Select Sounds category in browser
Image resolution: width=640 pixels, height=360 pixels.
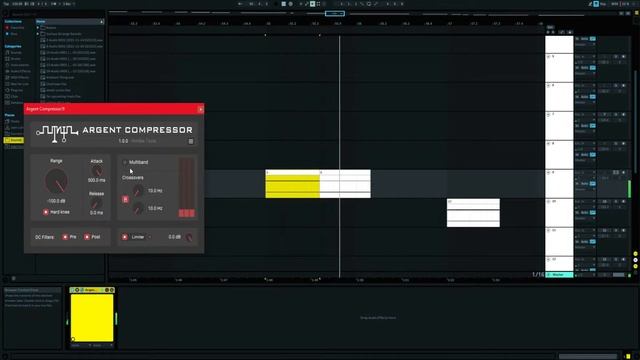pyautogui.click(x=16, y=53)
